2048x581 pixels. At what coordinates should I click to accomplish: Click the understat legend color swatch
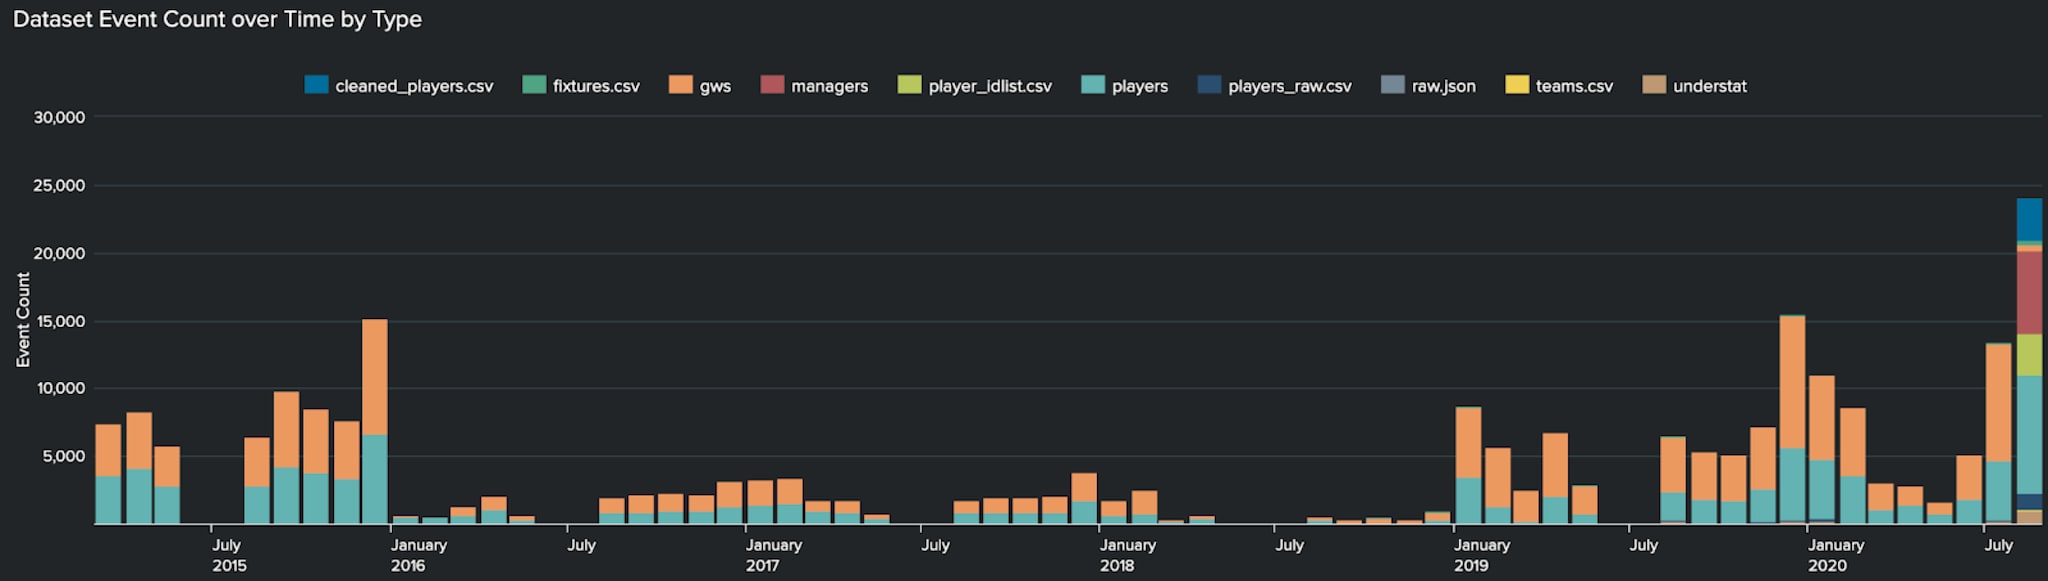coord(1654,85)
